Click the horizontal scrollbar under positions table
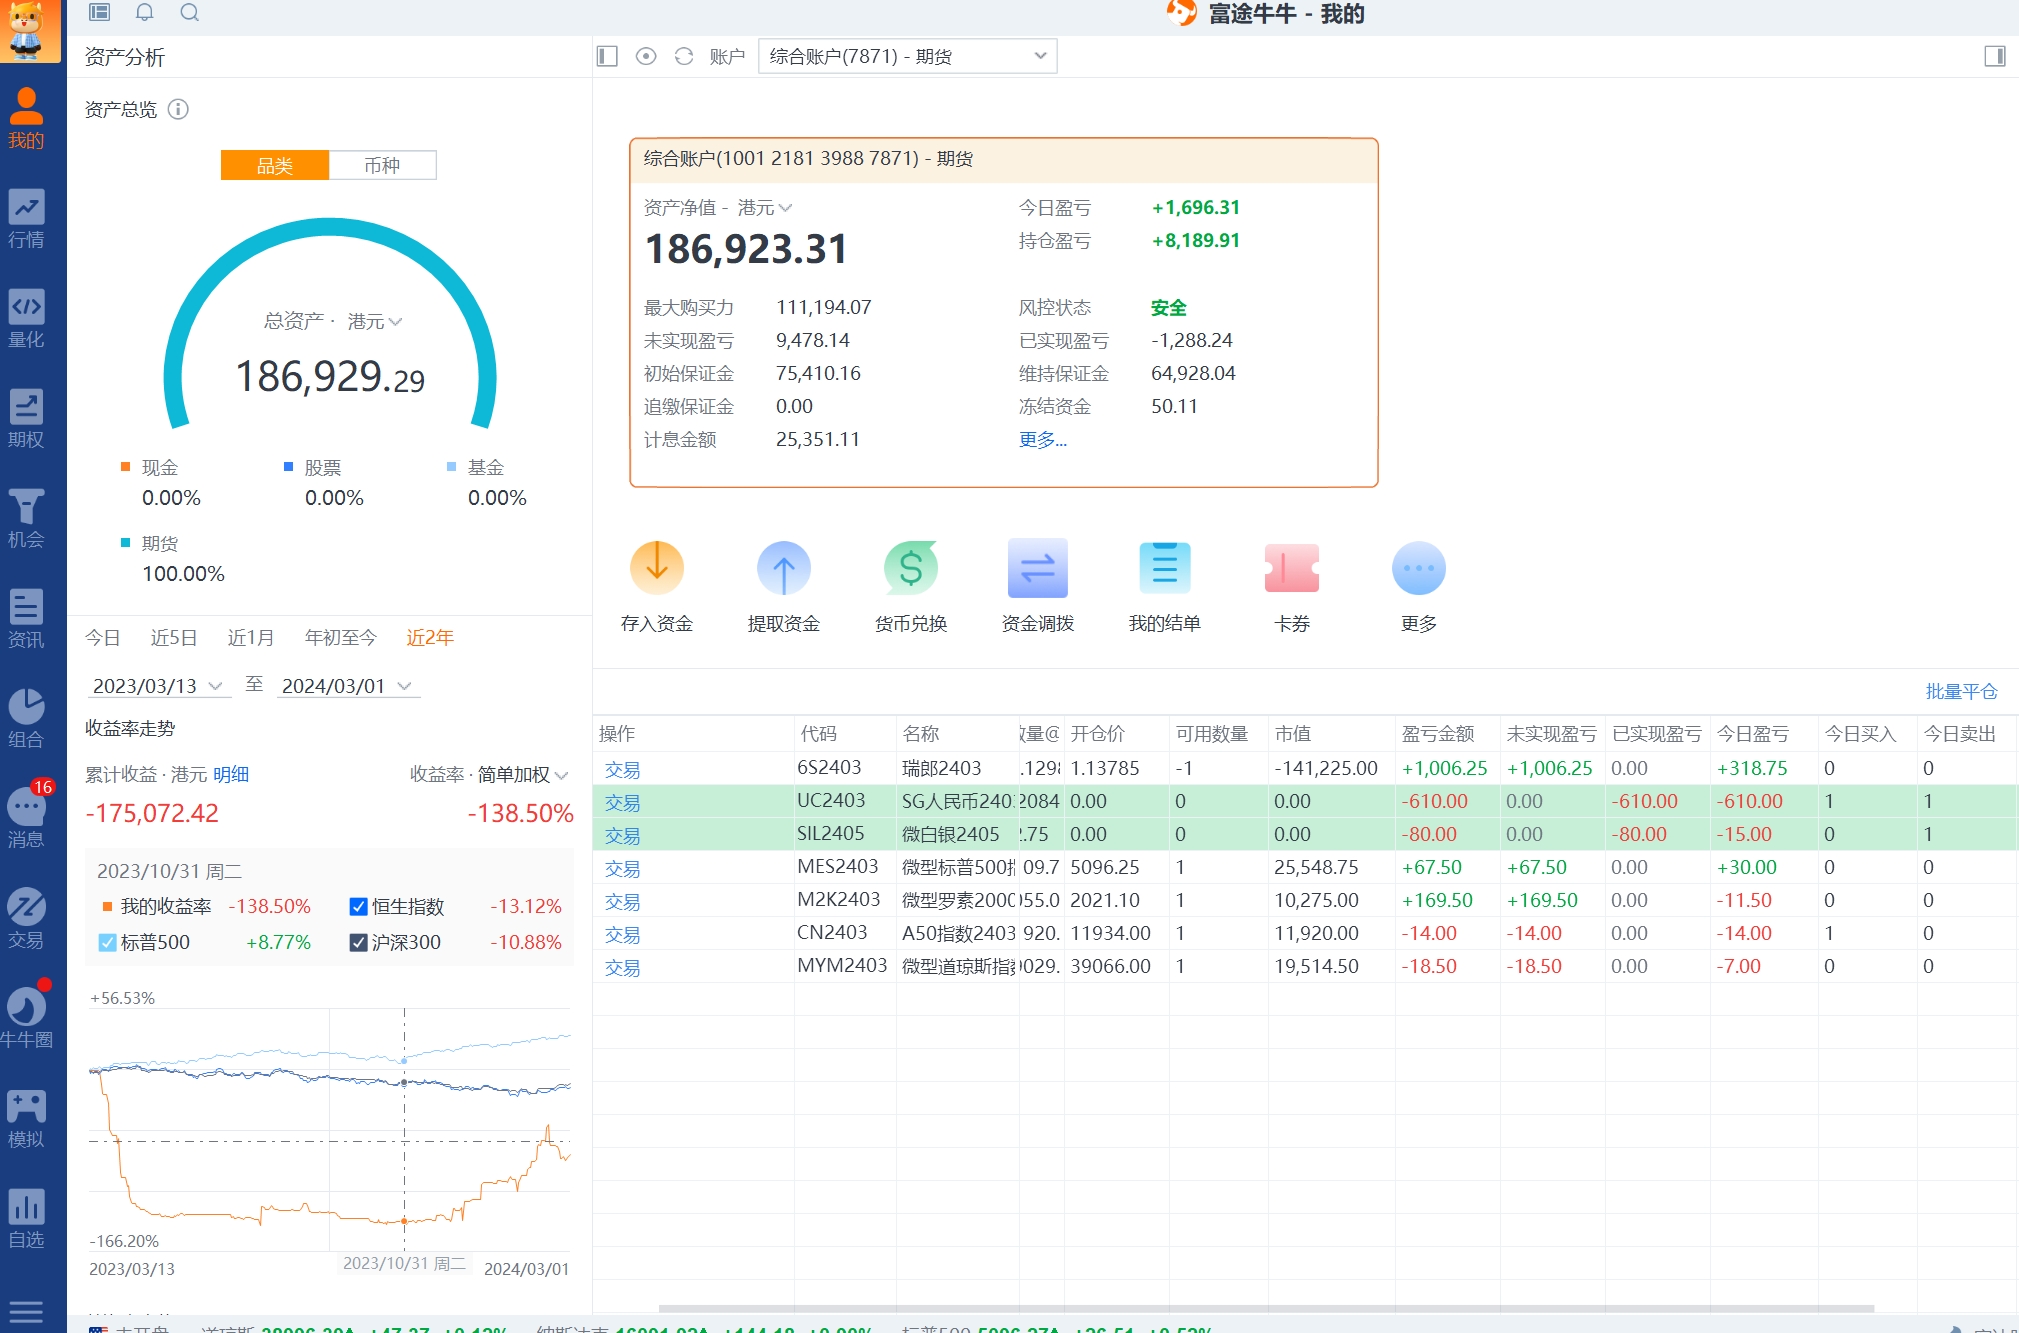This screenshot has height=1333, width=2019. pyautogui.click(x=1266, y=1308)
